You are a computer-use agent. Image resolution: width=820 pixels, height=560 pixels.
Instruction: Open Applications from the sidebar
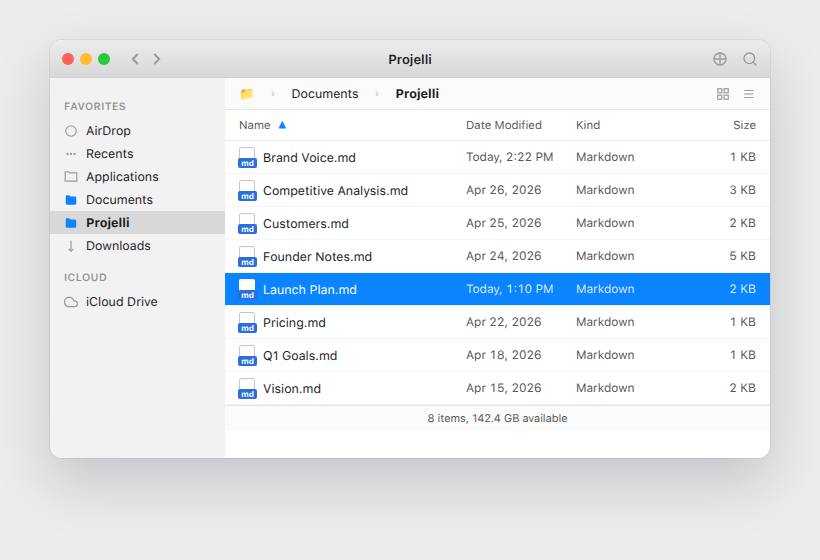tap(122, 177)
